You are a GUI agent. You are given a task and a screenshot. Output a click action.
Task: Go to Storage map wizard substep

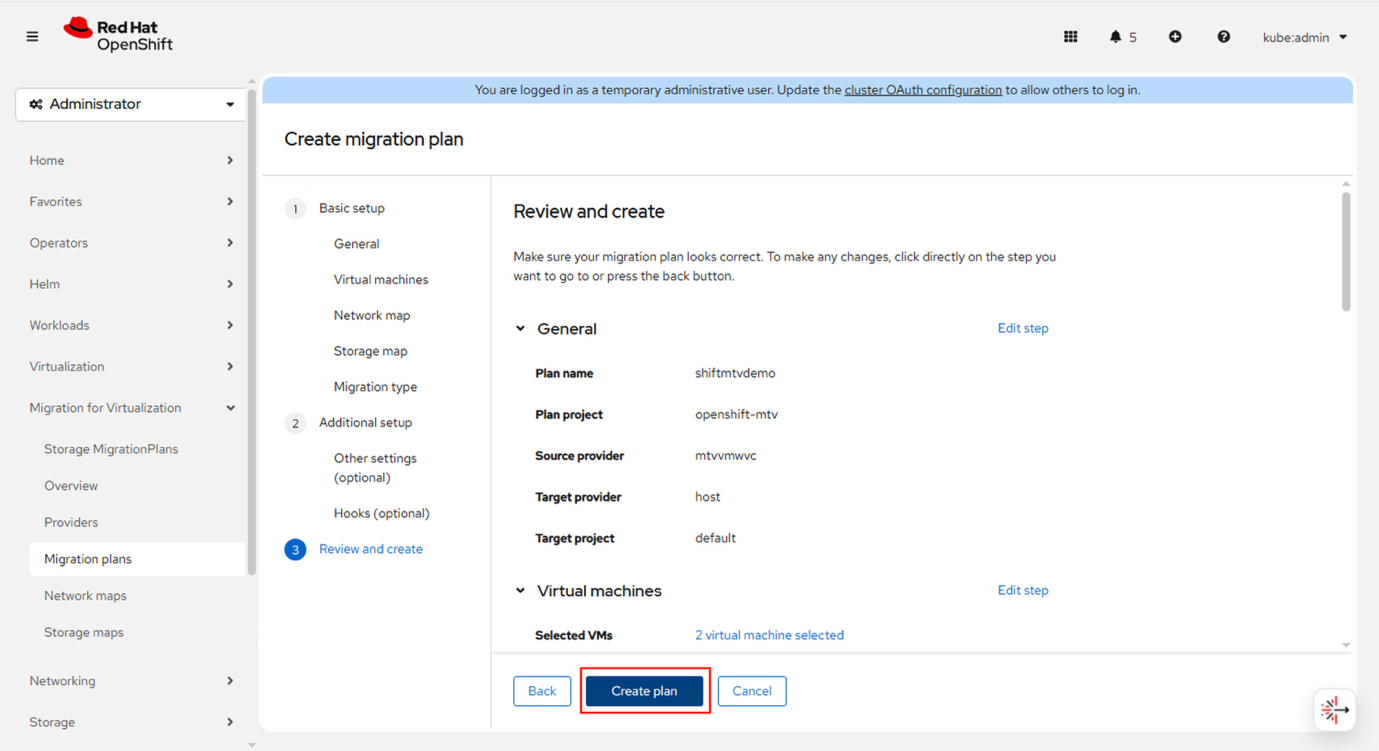click(371, 351)
